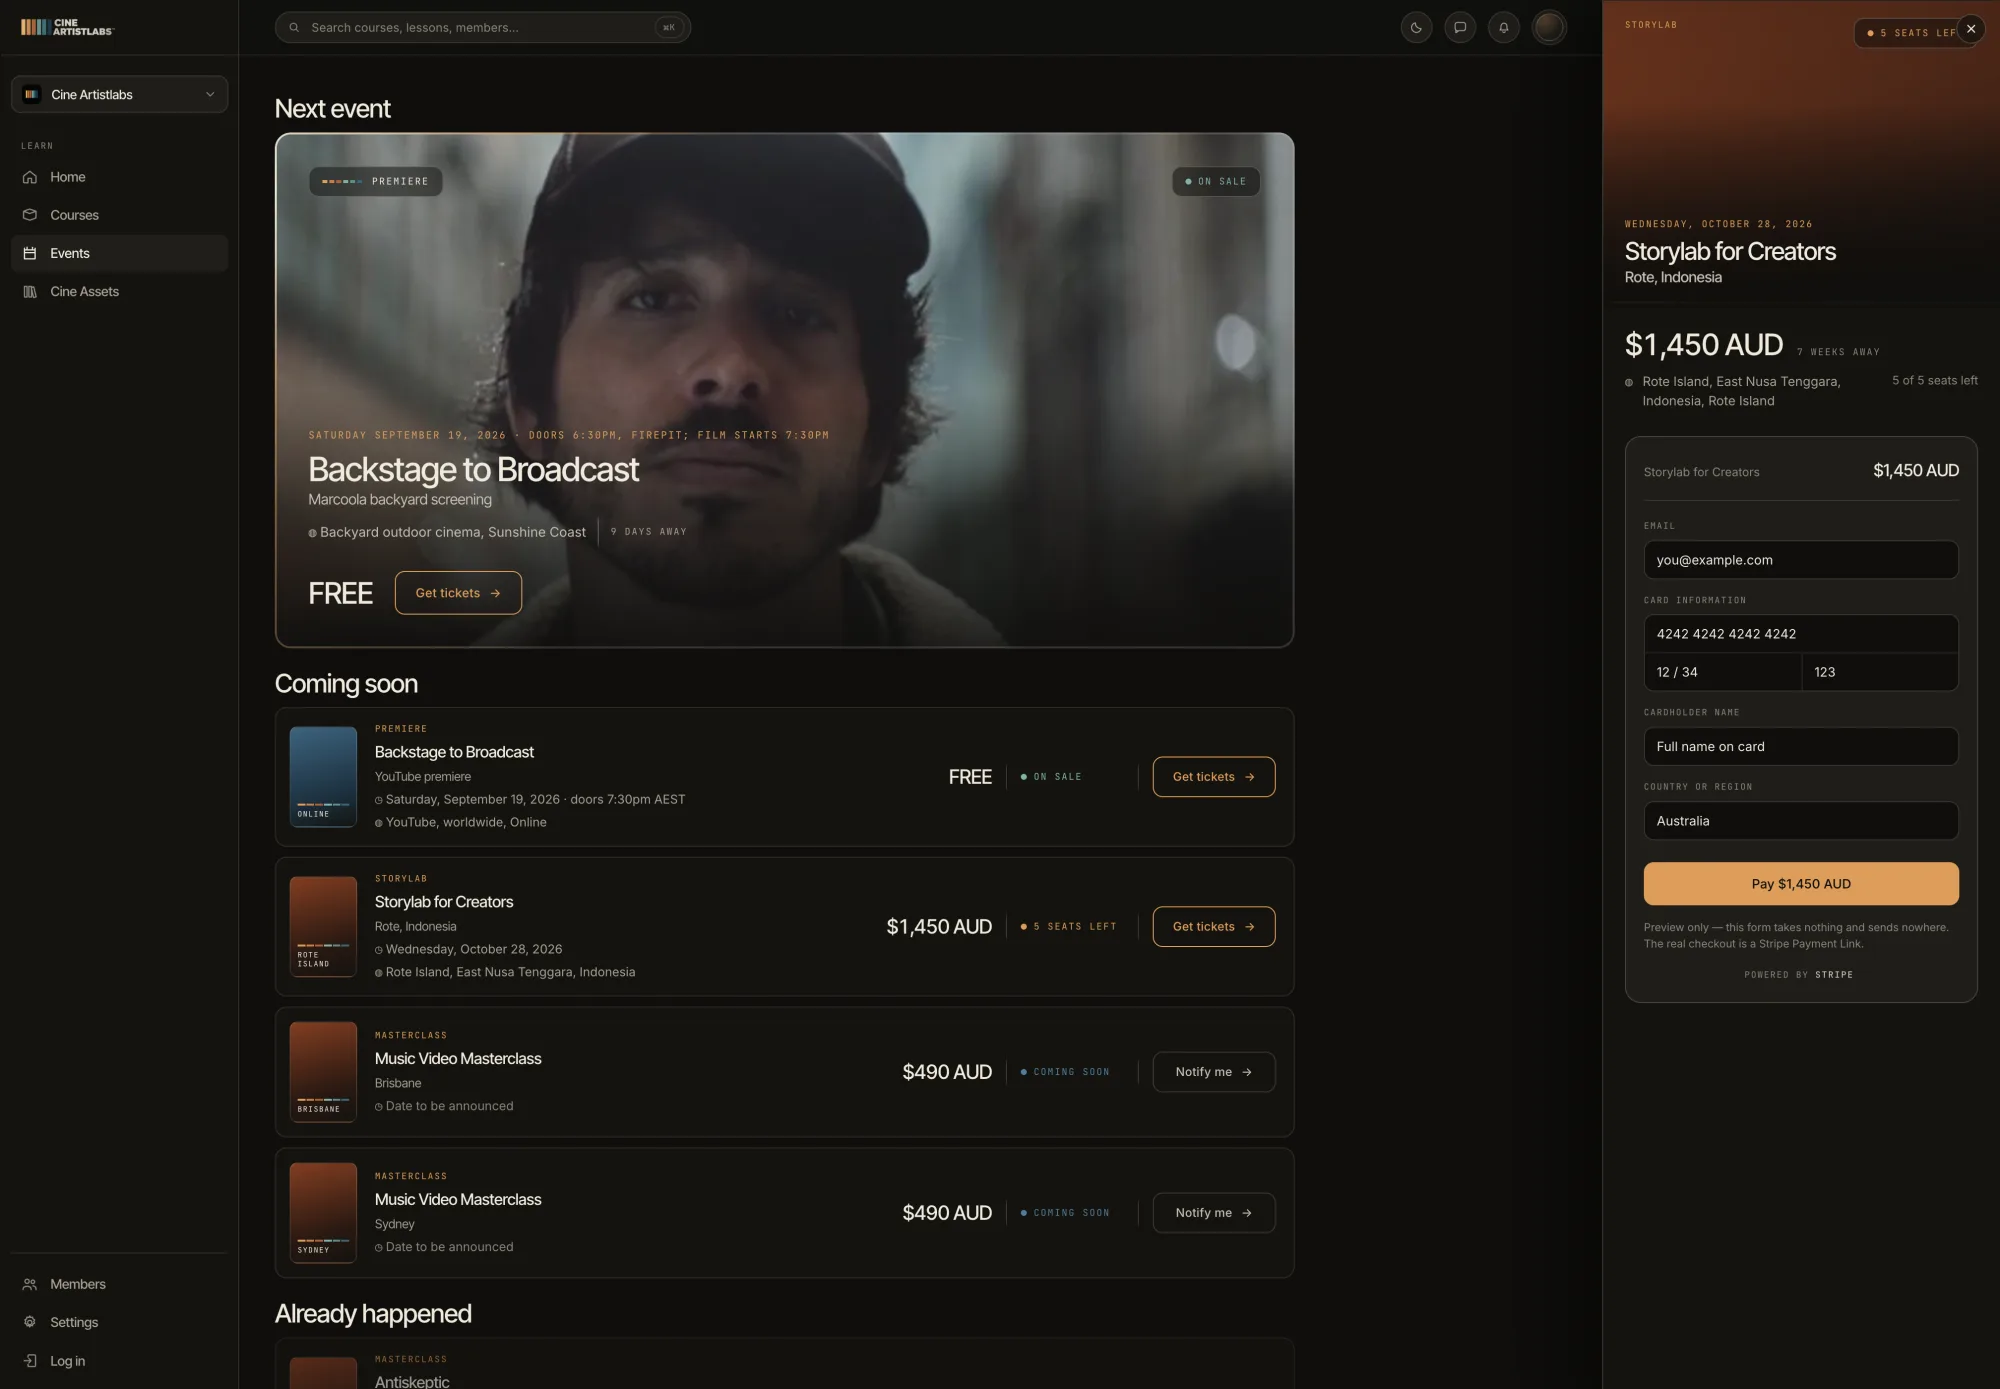The image size is (2000, 1389).
Task: Close the Storylab checkout panel
Action: (1971, 29)
